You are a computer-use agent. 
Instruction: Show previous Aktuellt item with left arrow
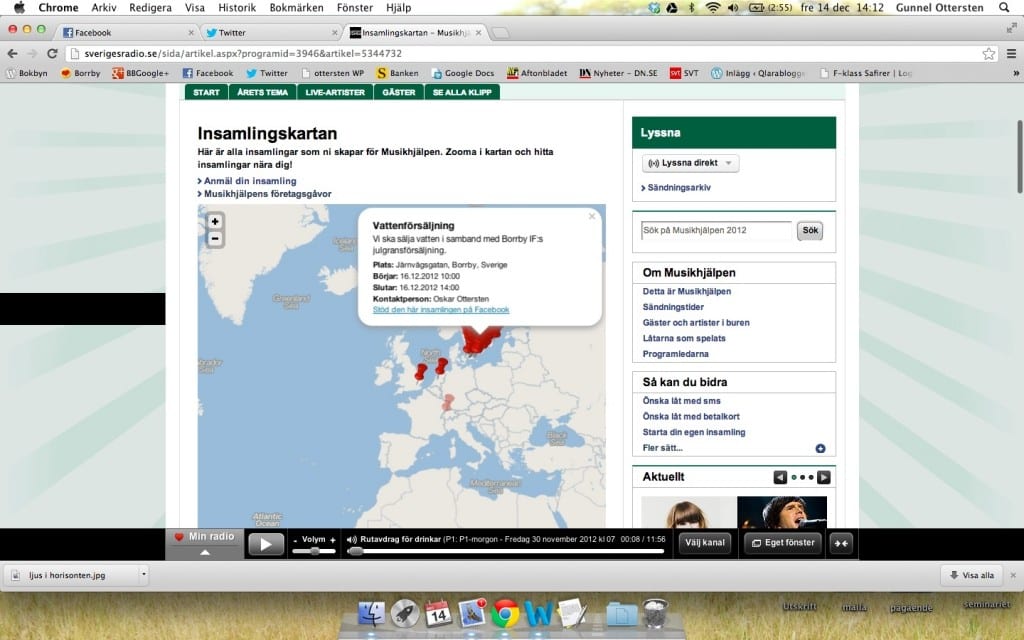(x=780, y=477)
